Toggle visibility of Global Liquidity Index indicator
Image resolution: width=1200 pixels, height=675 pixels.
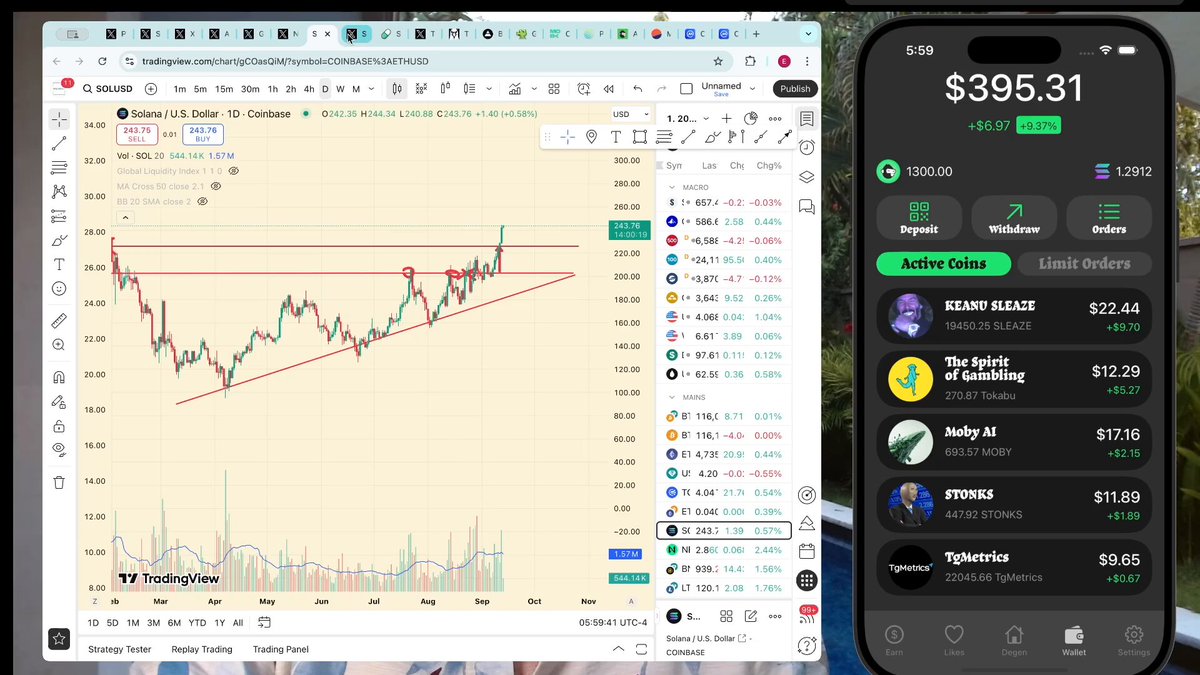coord(232,171)
